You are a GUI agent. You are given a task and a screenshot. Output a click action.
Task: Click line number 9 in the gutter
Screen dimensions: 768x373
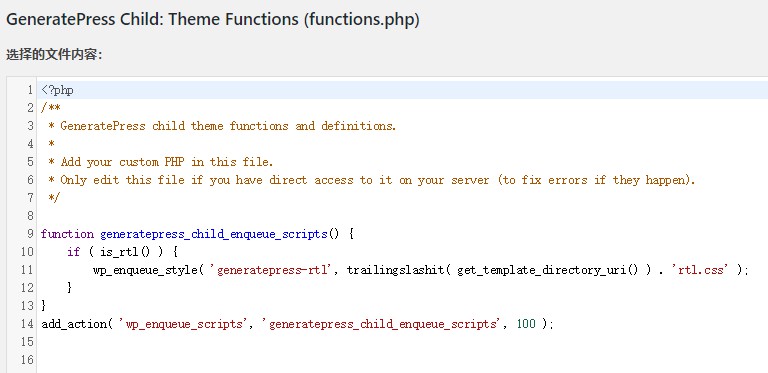pyautogui.click(x=30, y=234)
